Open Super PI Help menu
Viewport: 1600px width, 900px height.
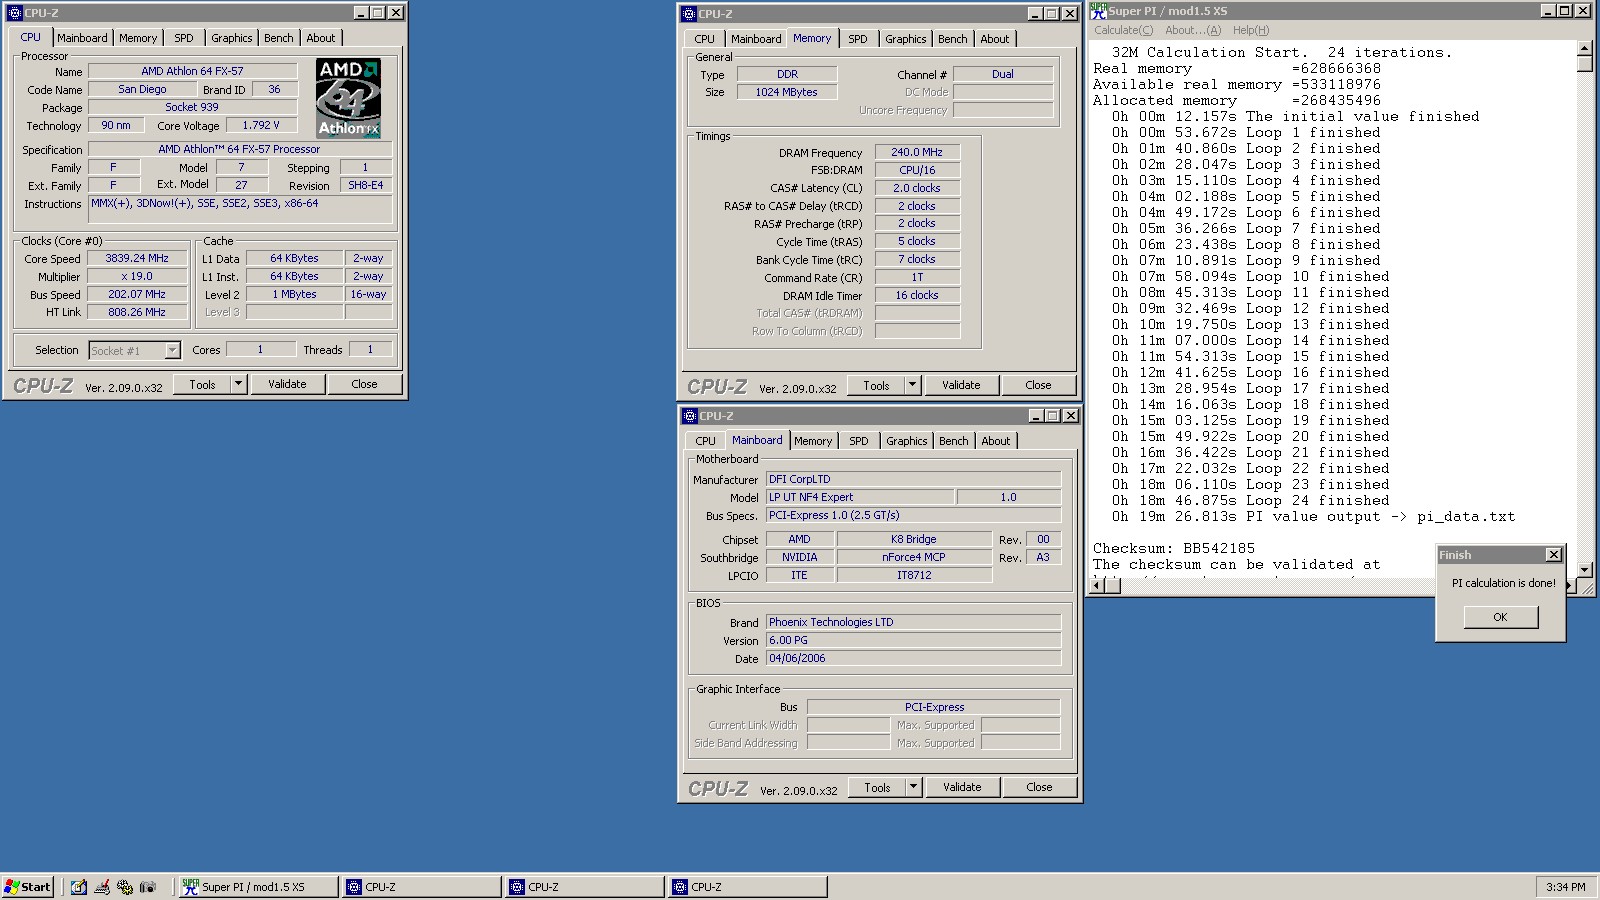tap(1251, 30)
